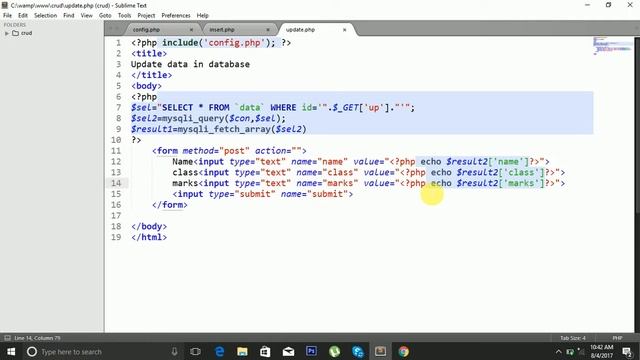
Task: Click 'Type here to search' box
Action: click(x=102, y=351)
